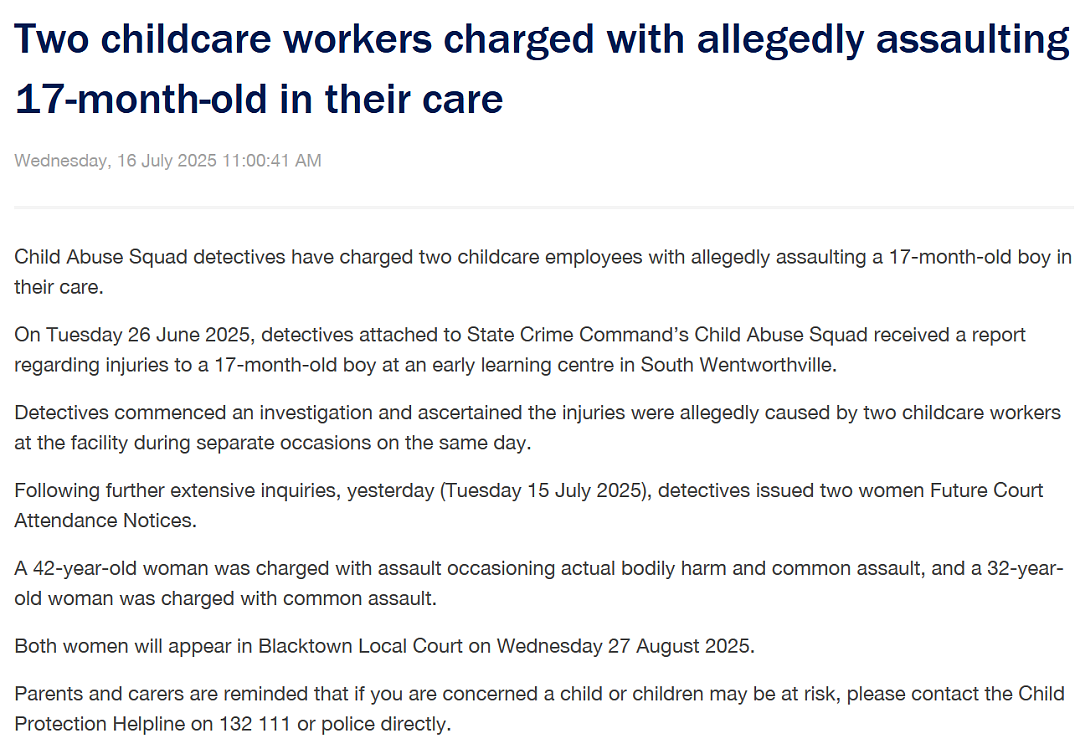1080x754 pixels.
Task: Click the location text 'South Wentworthville'
Action: click(738, 365)
